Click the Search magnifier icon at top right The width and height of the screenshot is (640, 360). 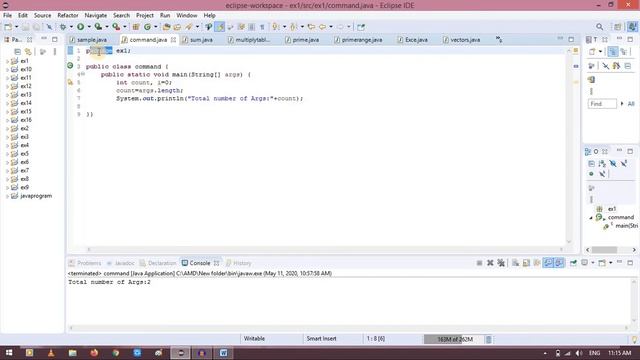600,27
